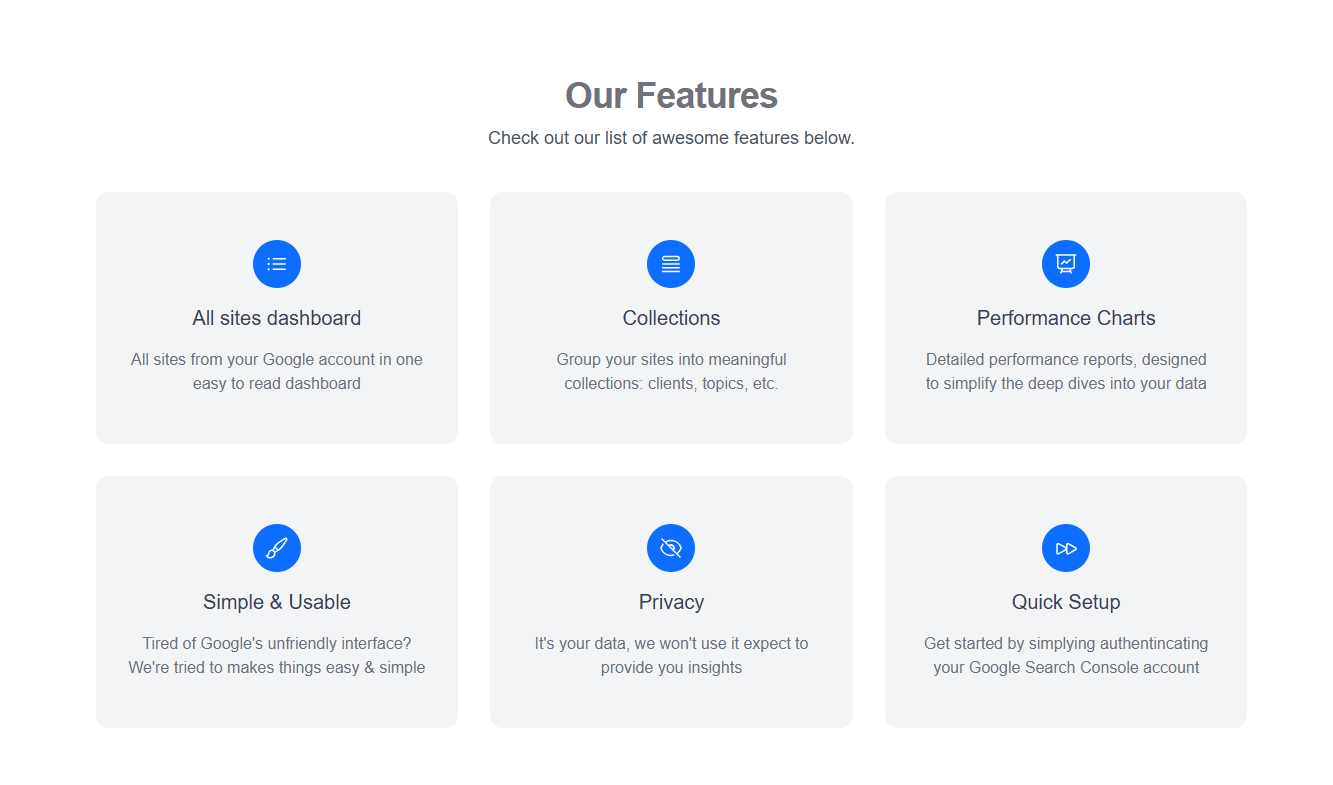Screen dimensions: 1333x785
Task: Click the paintbrush icon above Simple & Usable
Action: pyautogui.click(x=277, y=548)
